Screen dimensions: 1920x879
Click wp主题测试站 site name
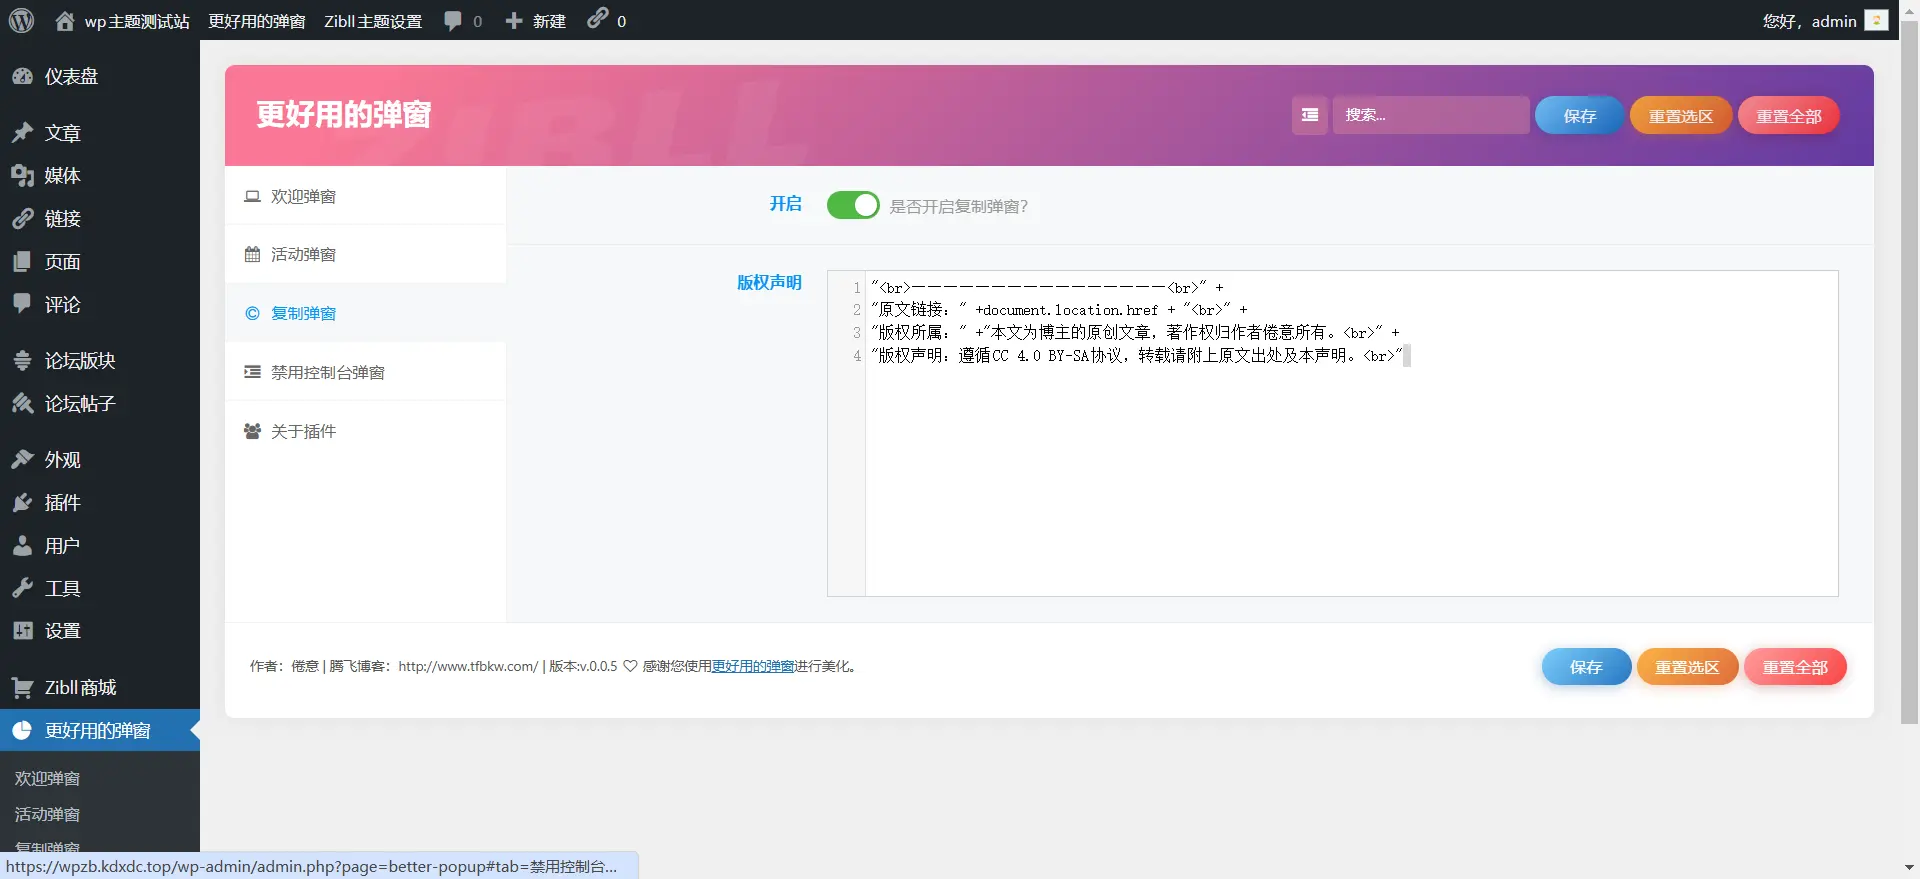click(137, 21)
